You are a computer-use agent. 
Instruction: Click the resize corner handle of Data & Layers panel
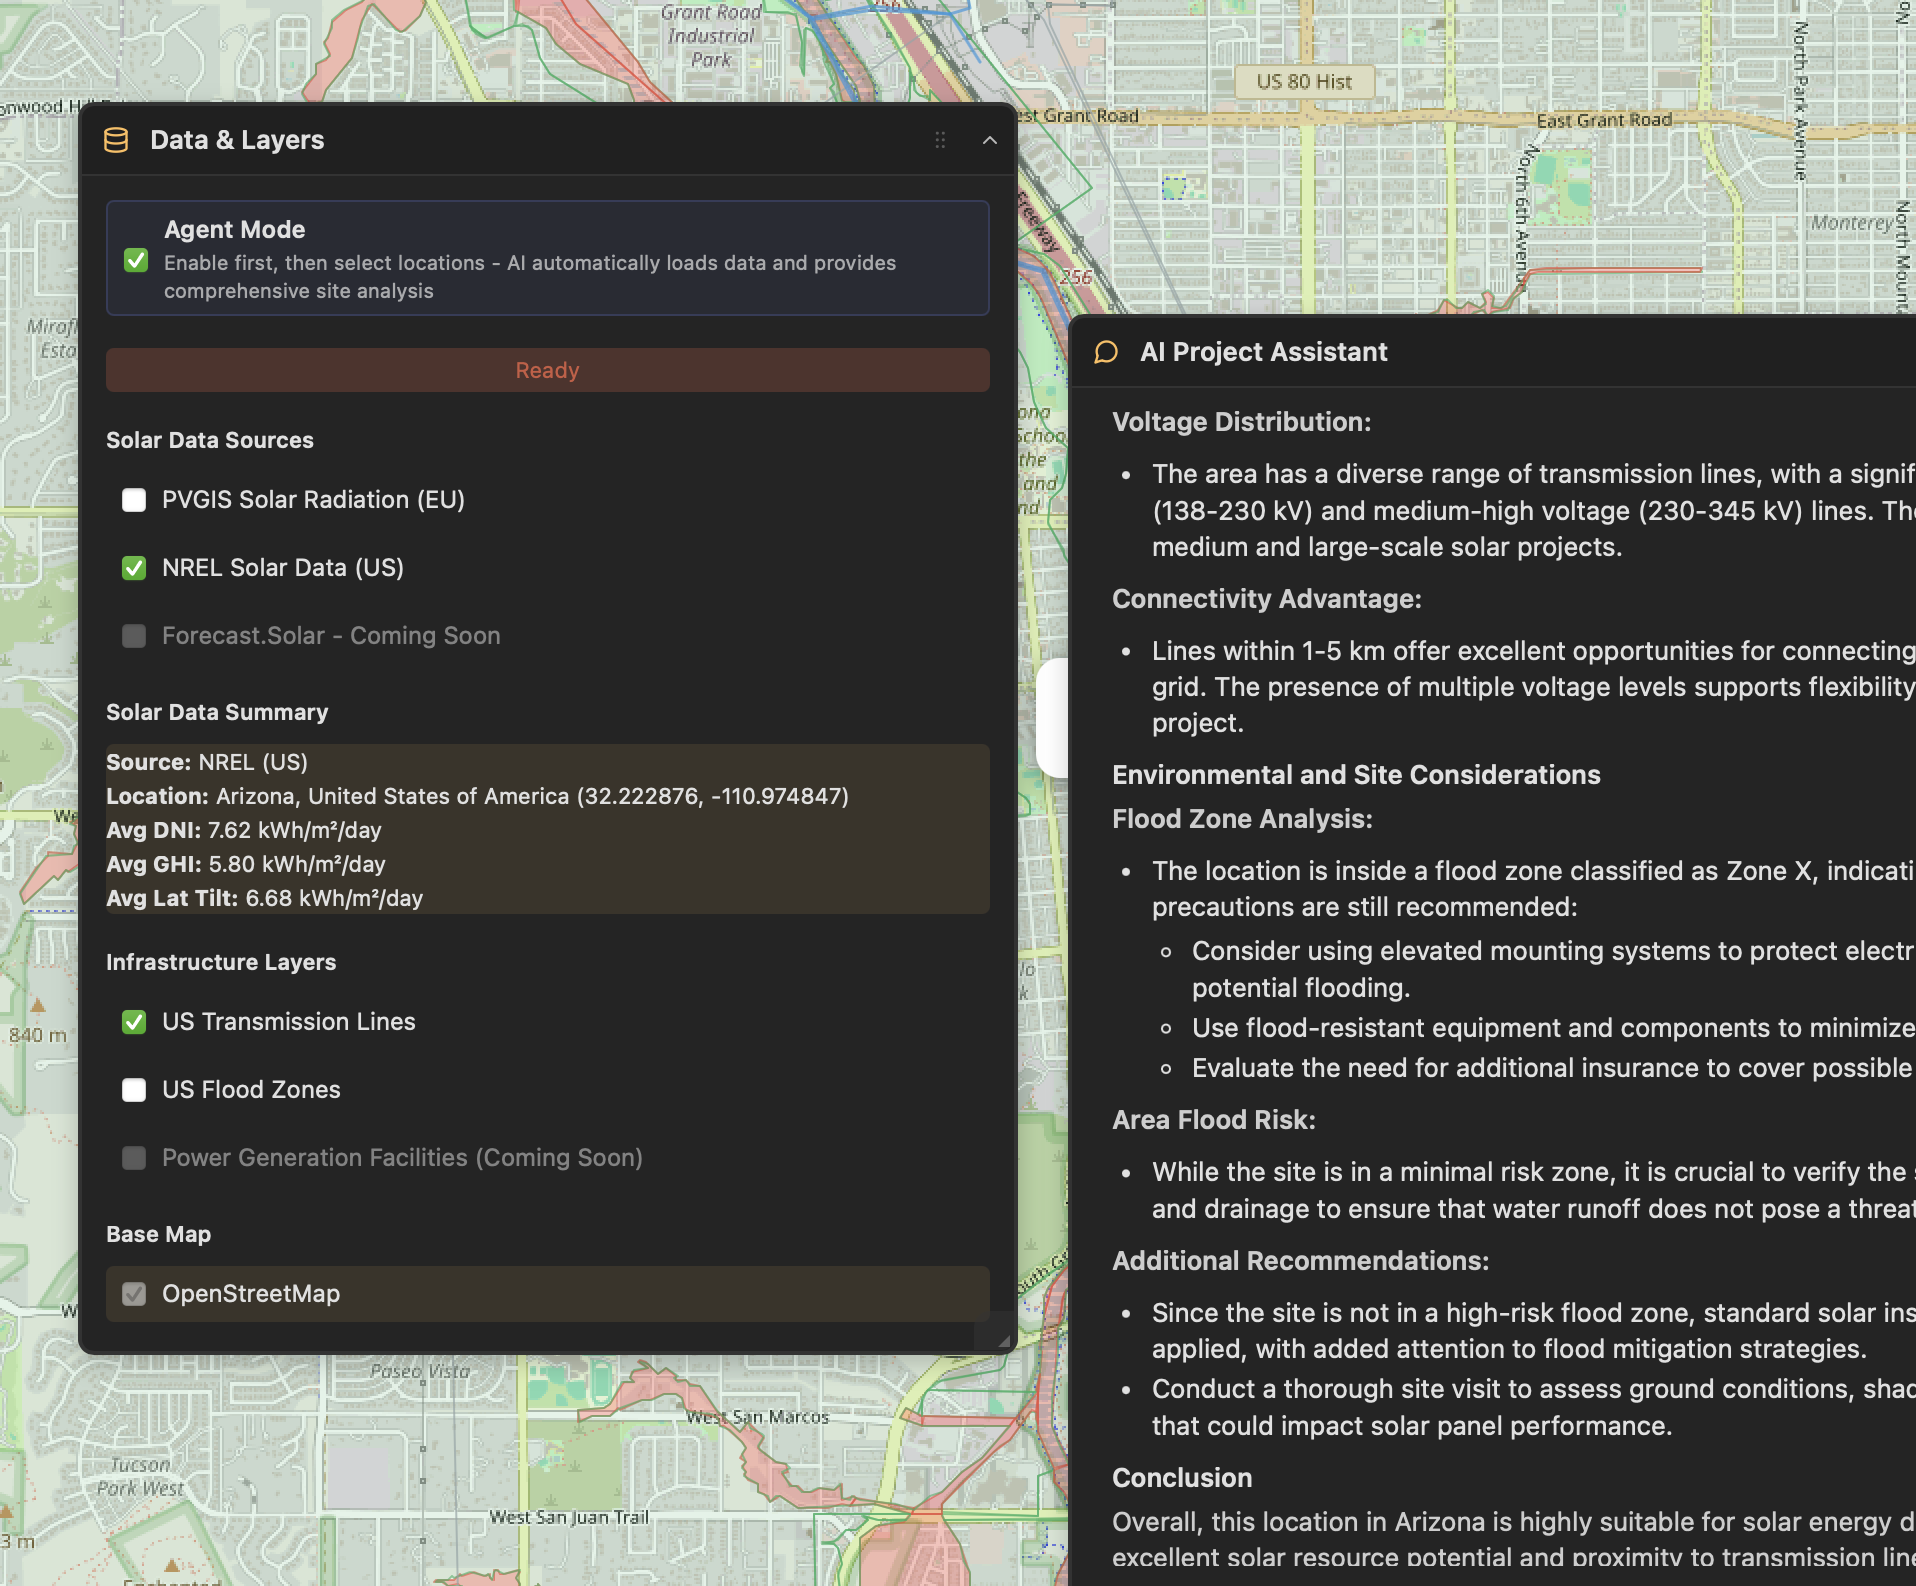click(x=1003, y=1341)
